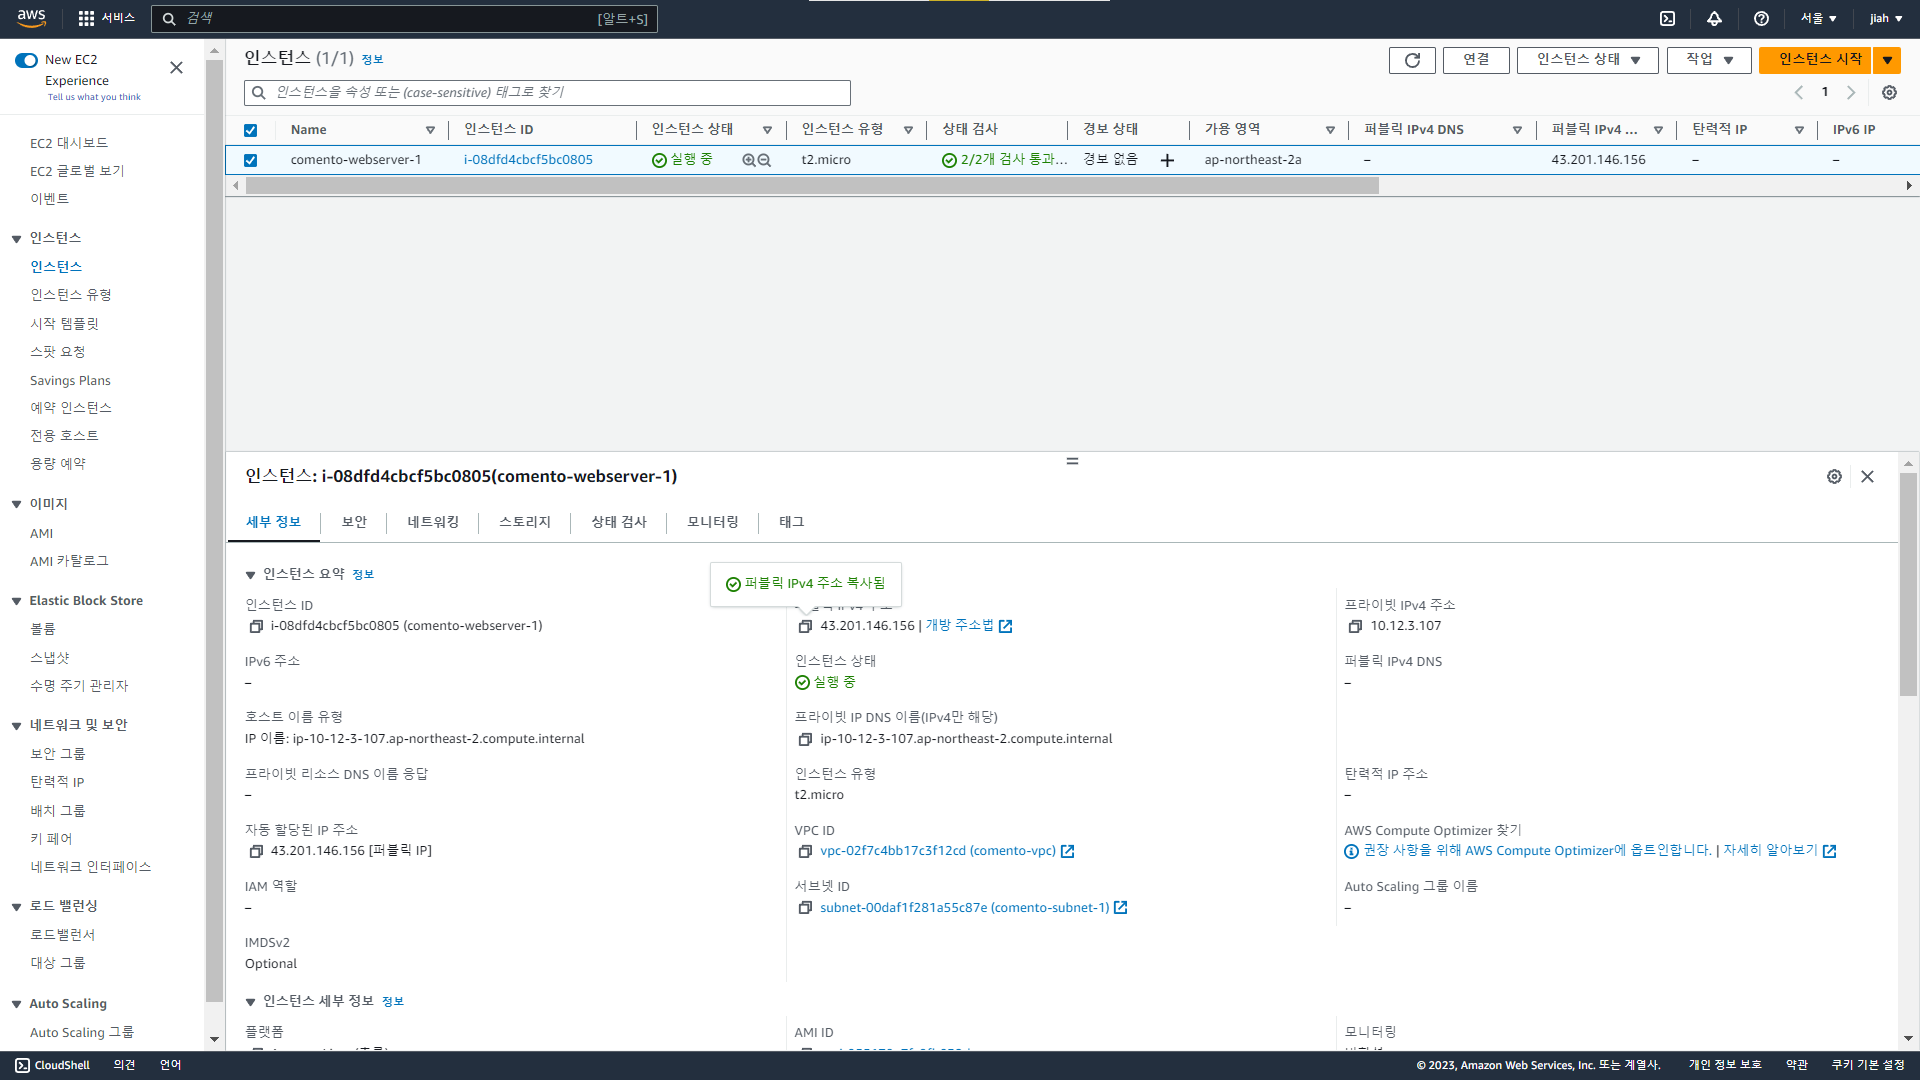Open Elastic IPs in sidebar
The height and width of the screenshot is (1080, 1920).
57,782
